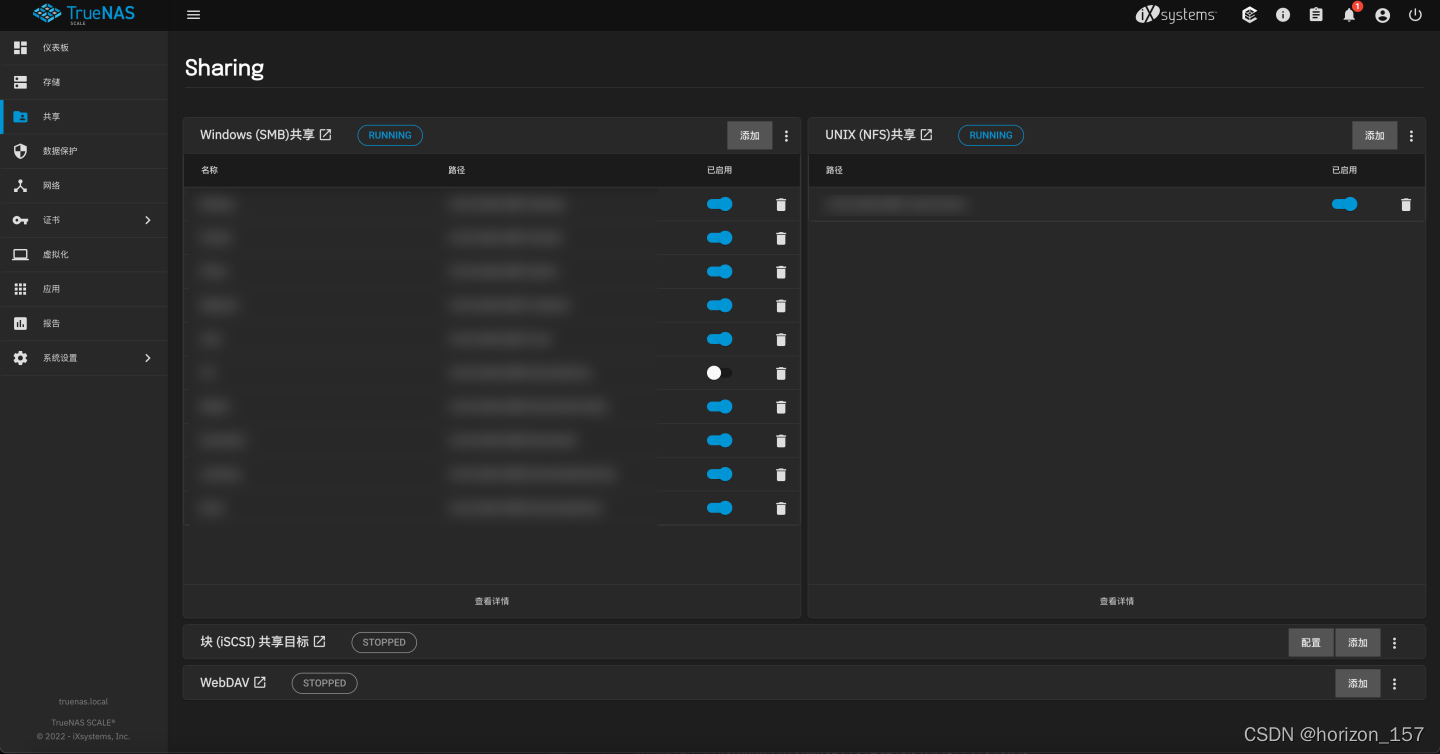Go to 虚拟化 in the sidebar
Screen dimensions: 1440x754
84,255
